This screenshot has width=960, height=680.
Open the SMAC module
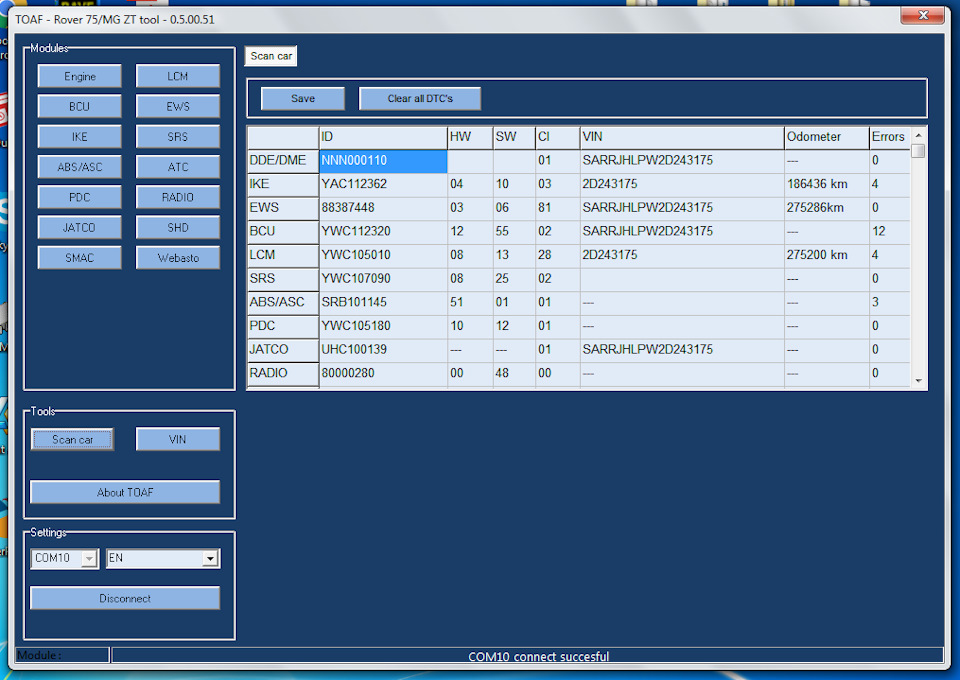point(80,258)
